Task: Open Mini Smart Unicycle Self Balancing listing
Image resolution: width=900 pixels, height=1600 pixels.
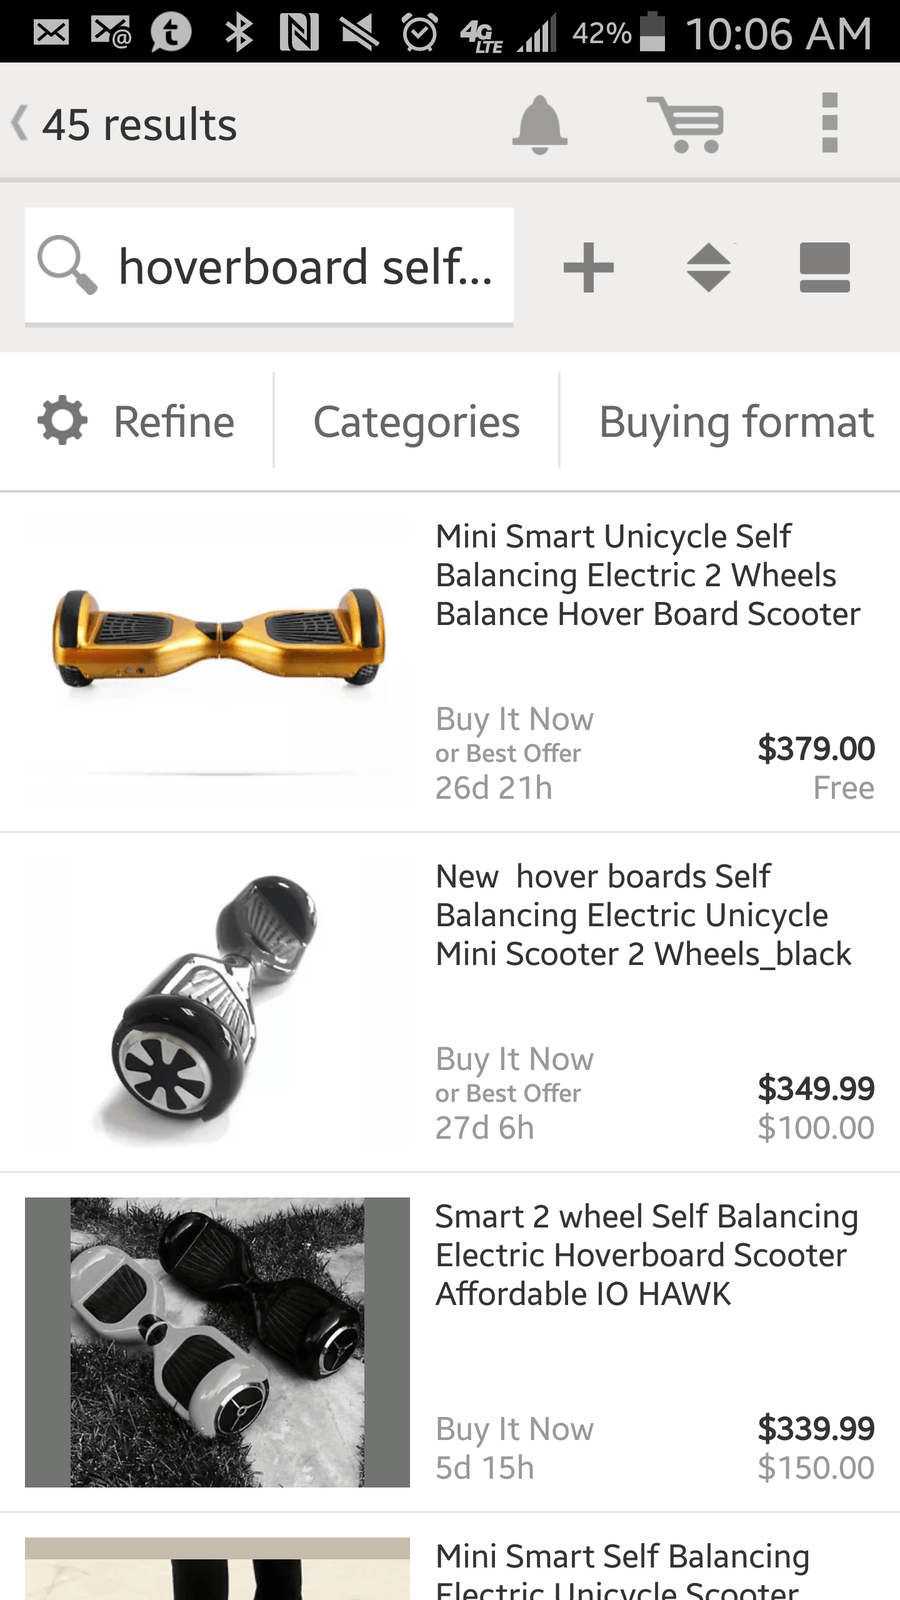Action: click(647, 575)
